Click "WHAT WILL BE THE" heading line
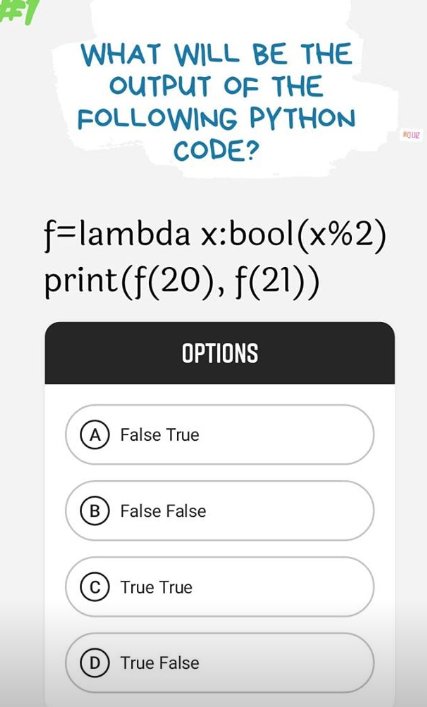The image size is (427, 707). tap(216, 54)
